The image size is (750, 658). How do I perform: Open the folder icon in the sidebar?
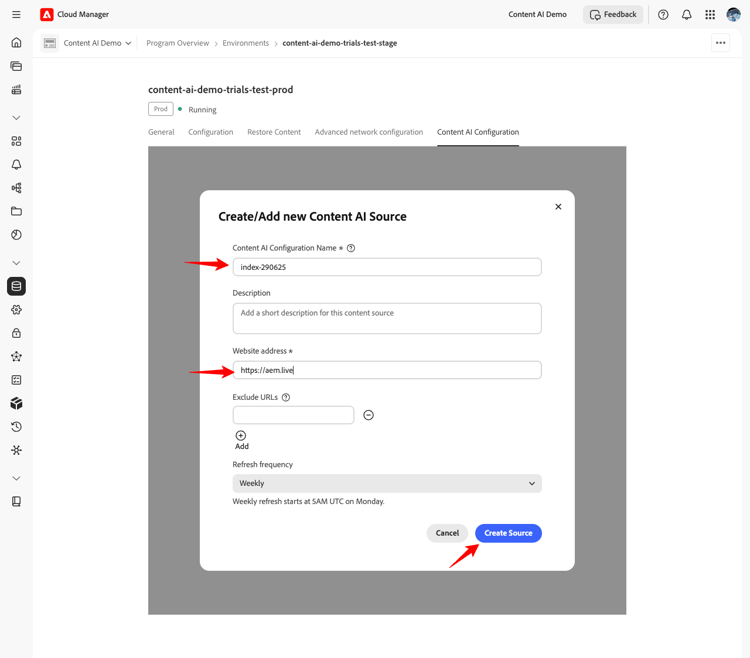pyautogui.click(x=16, y=211)
